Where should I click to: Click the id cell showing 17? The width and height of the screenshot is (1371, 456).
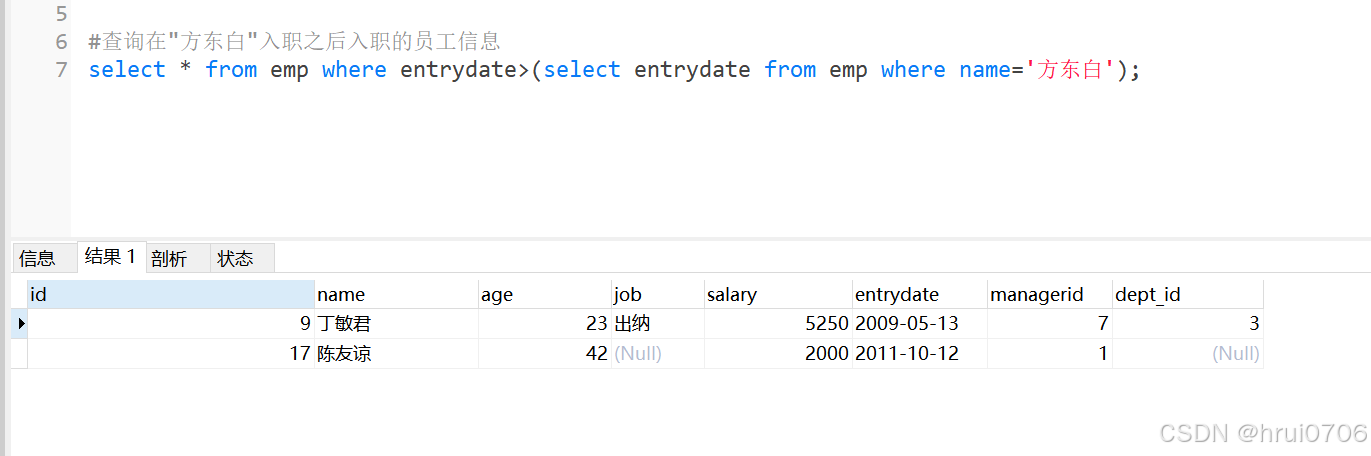click(171, 353)
